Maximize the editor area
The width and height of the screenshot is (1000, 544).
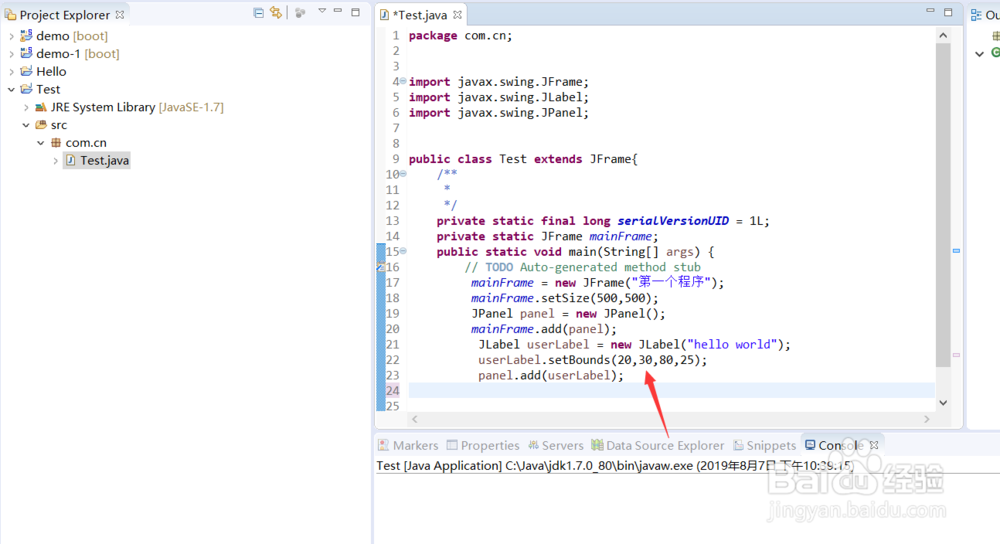[x=948, y=12]
